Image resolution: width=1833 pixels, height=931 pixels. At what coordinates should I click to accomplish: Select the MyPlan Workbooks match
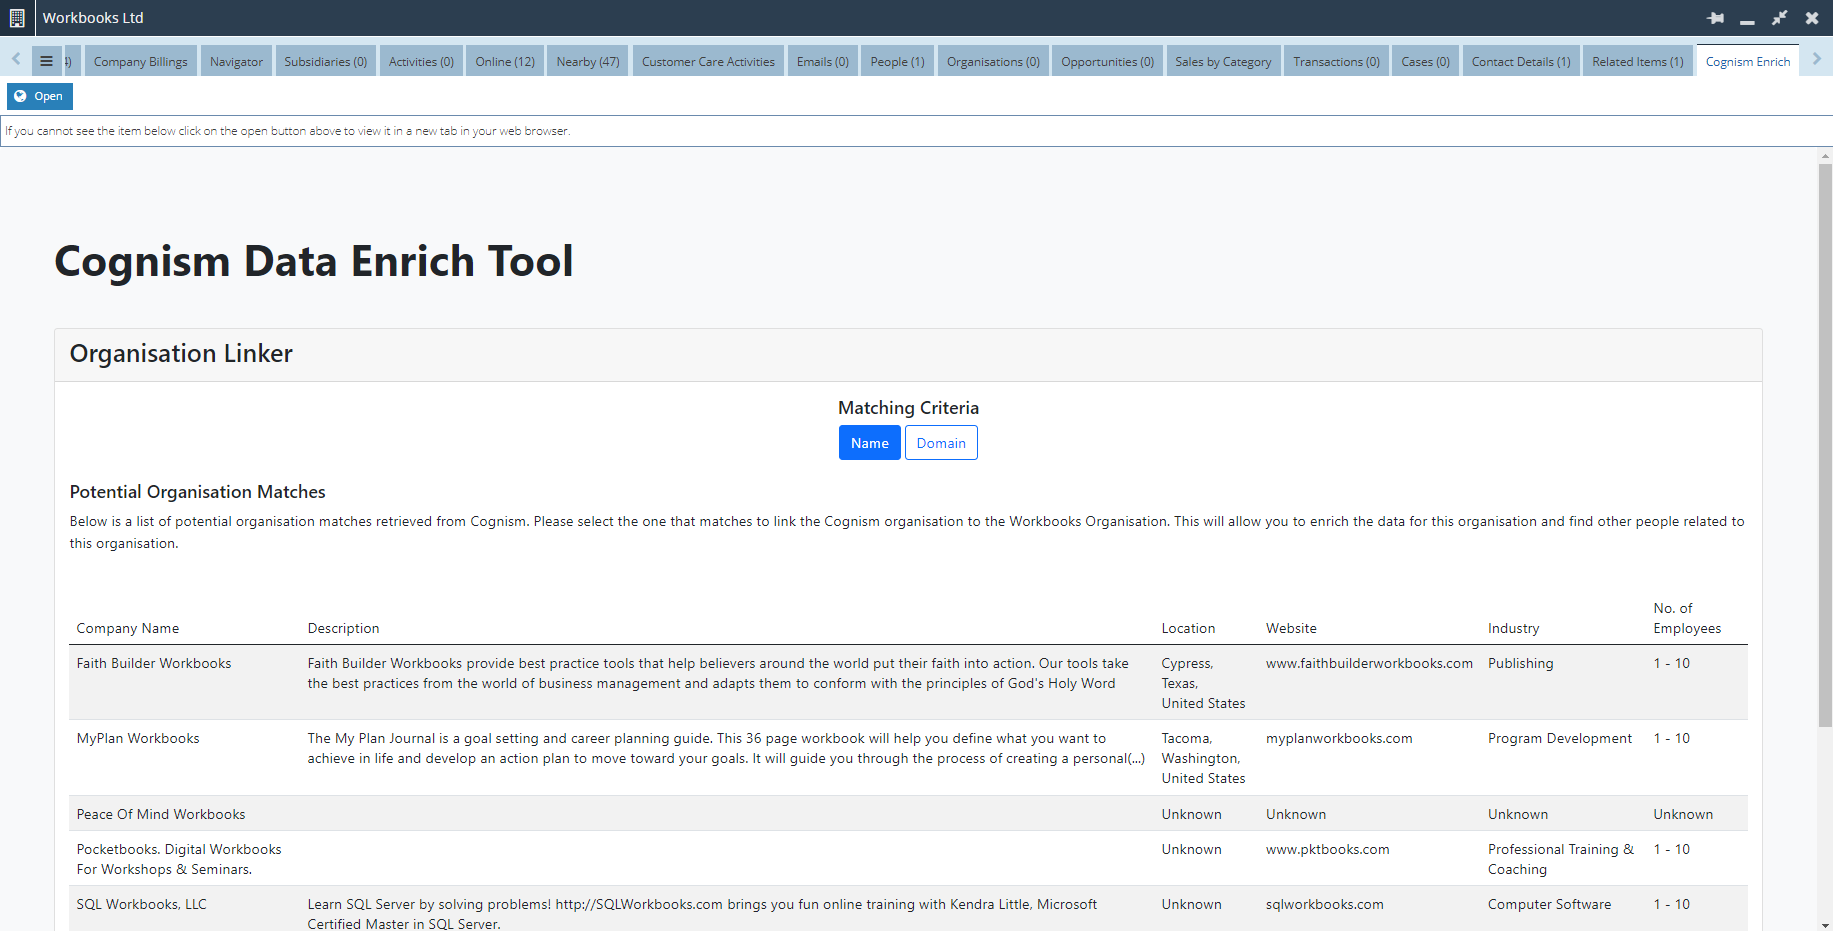(x=908, y=758)
